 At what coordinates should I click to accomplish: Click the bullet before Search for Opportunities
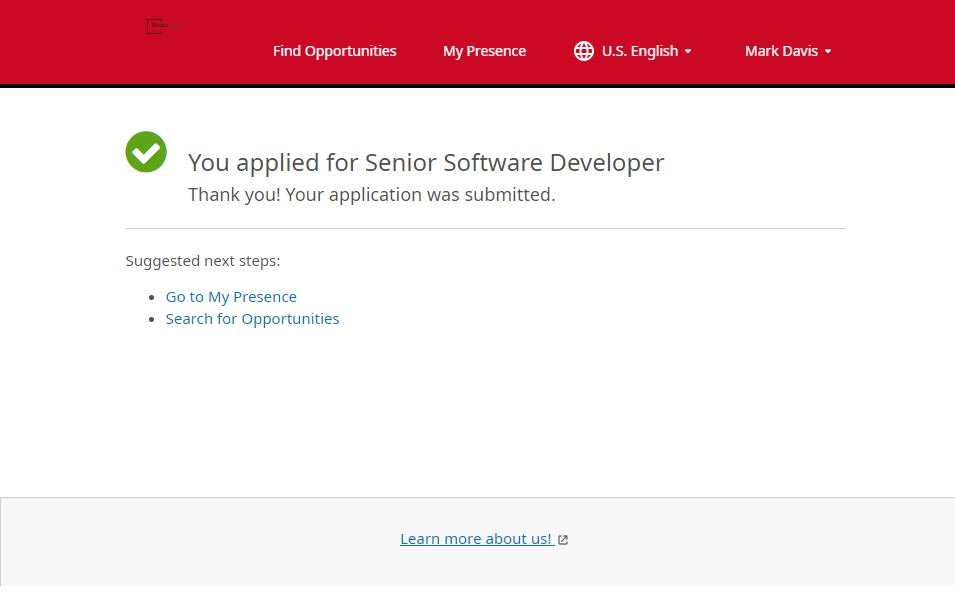(153, 320)
